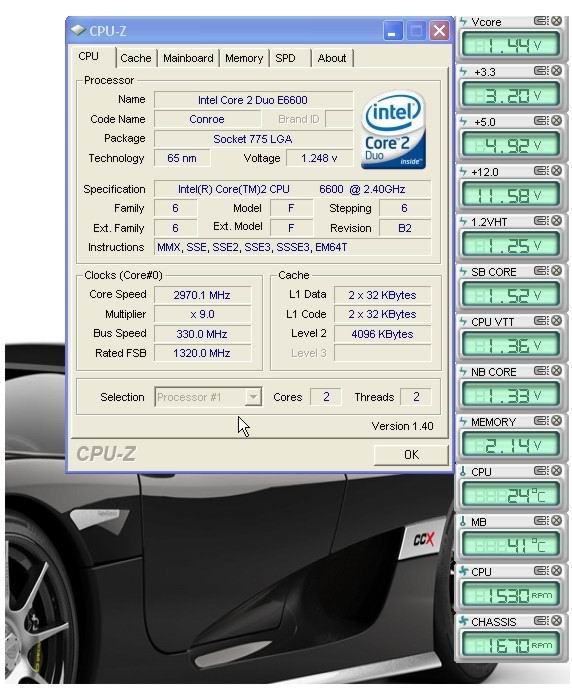Screen dimensions: 572x693
Task: Open settings icon on +3.3 monitor
Action: coord(541,71)
